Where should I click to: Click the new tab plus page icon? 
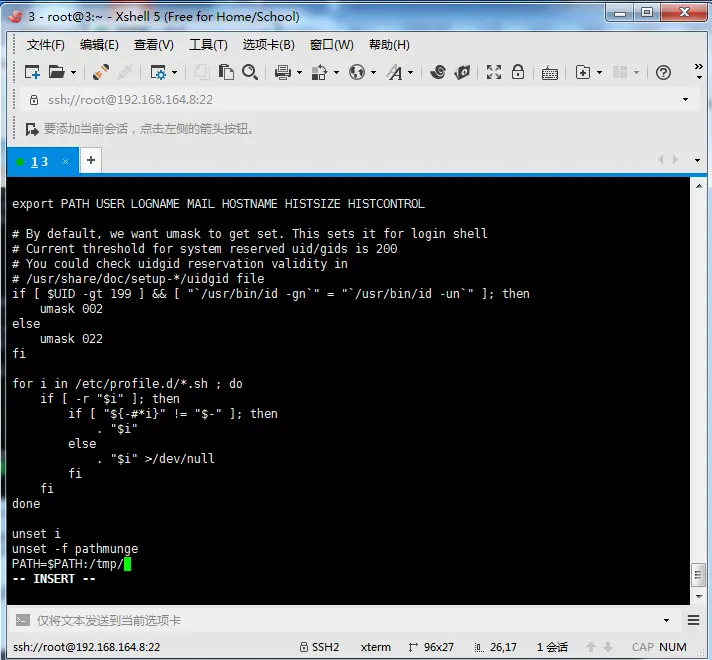(x=583, y=72)
